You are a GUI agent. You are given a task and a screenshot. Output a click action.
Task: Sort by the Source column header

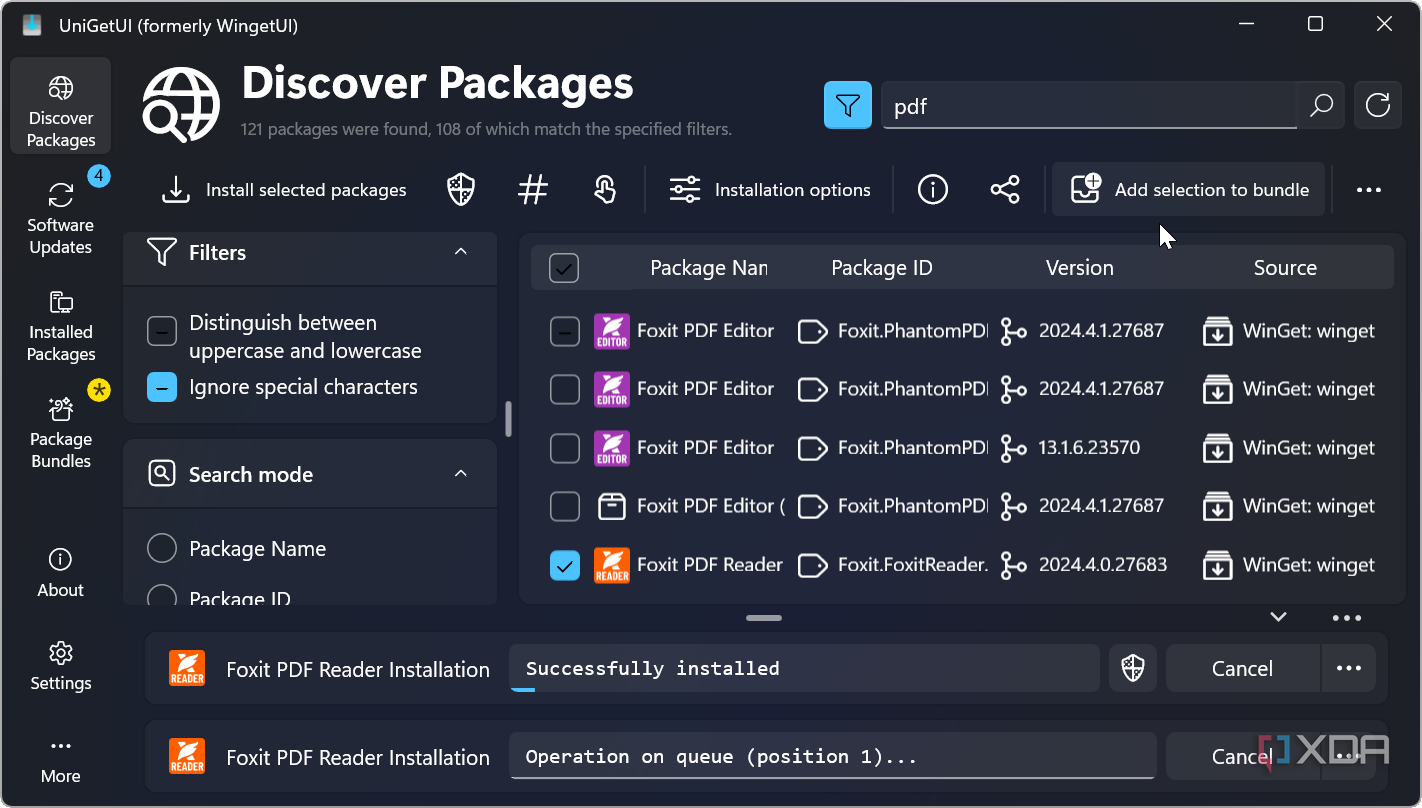click(x=1285, y=268)
